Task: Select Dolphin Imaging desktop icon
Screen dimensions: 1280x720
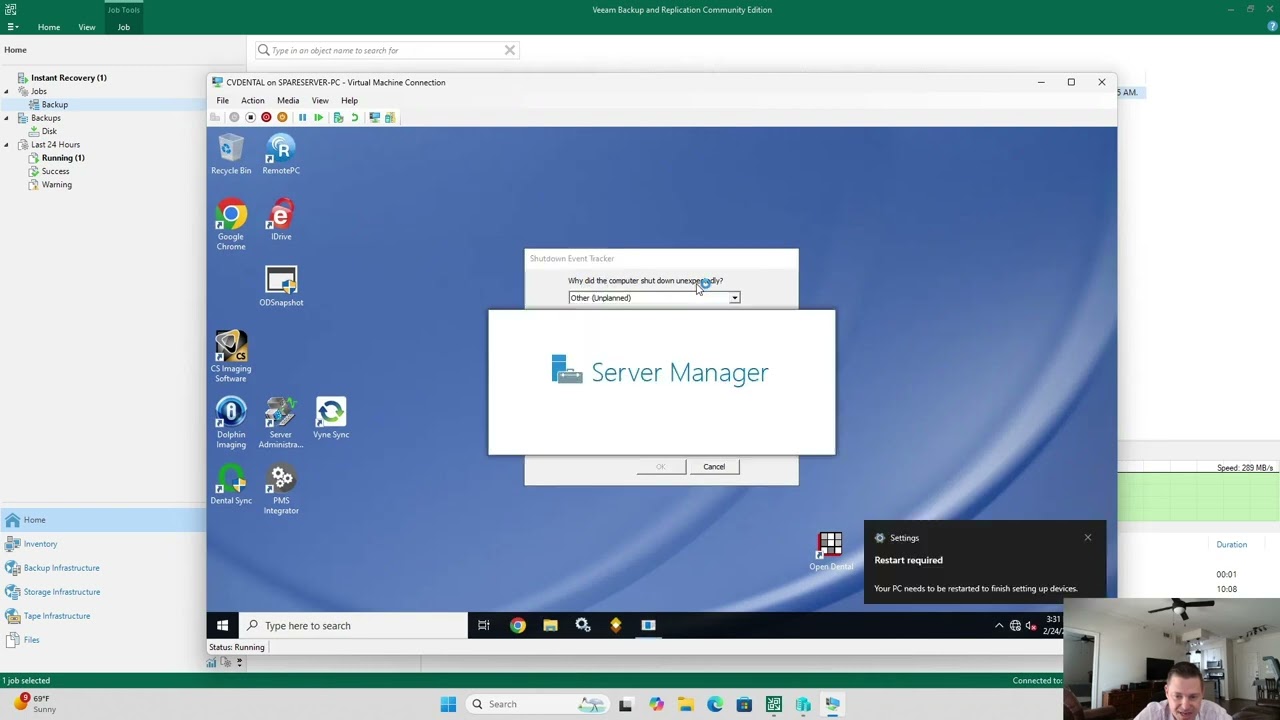Action: tap(231, 423)
